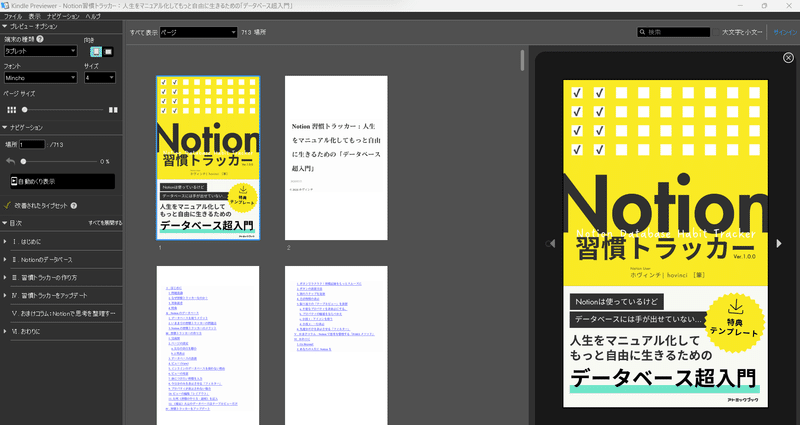Click the 自動めくり表示 button

point(62,181)
